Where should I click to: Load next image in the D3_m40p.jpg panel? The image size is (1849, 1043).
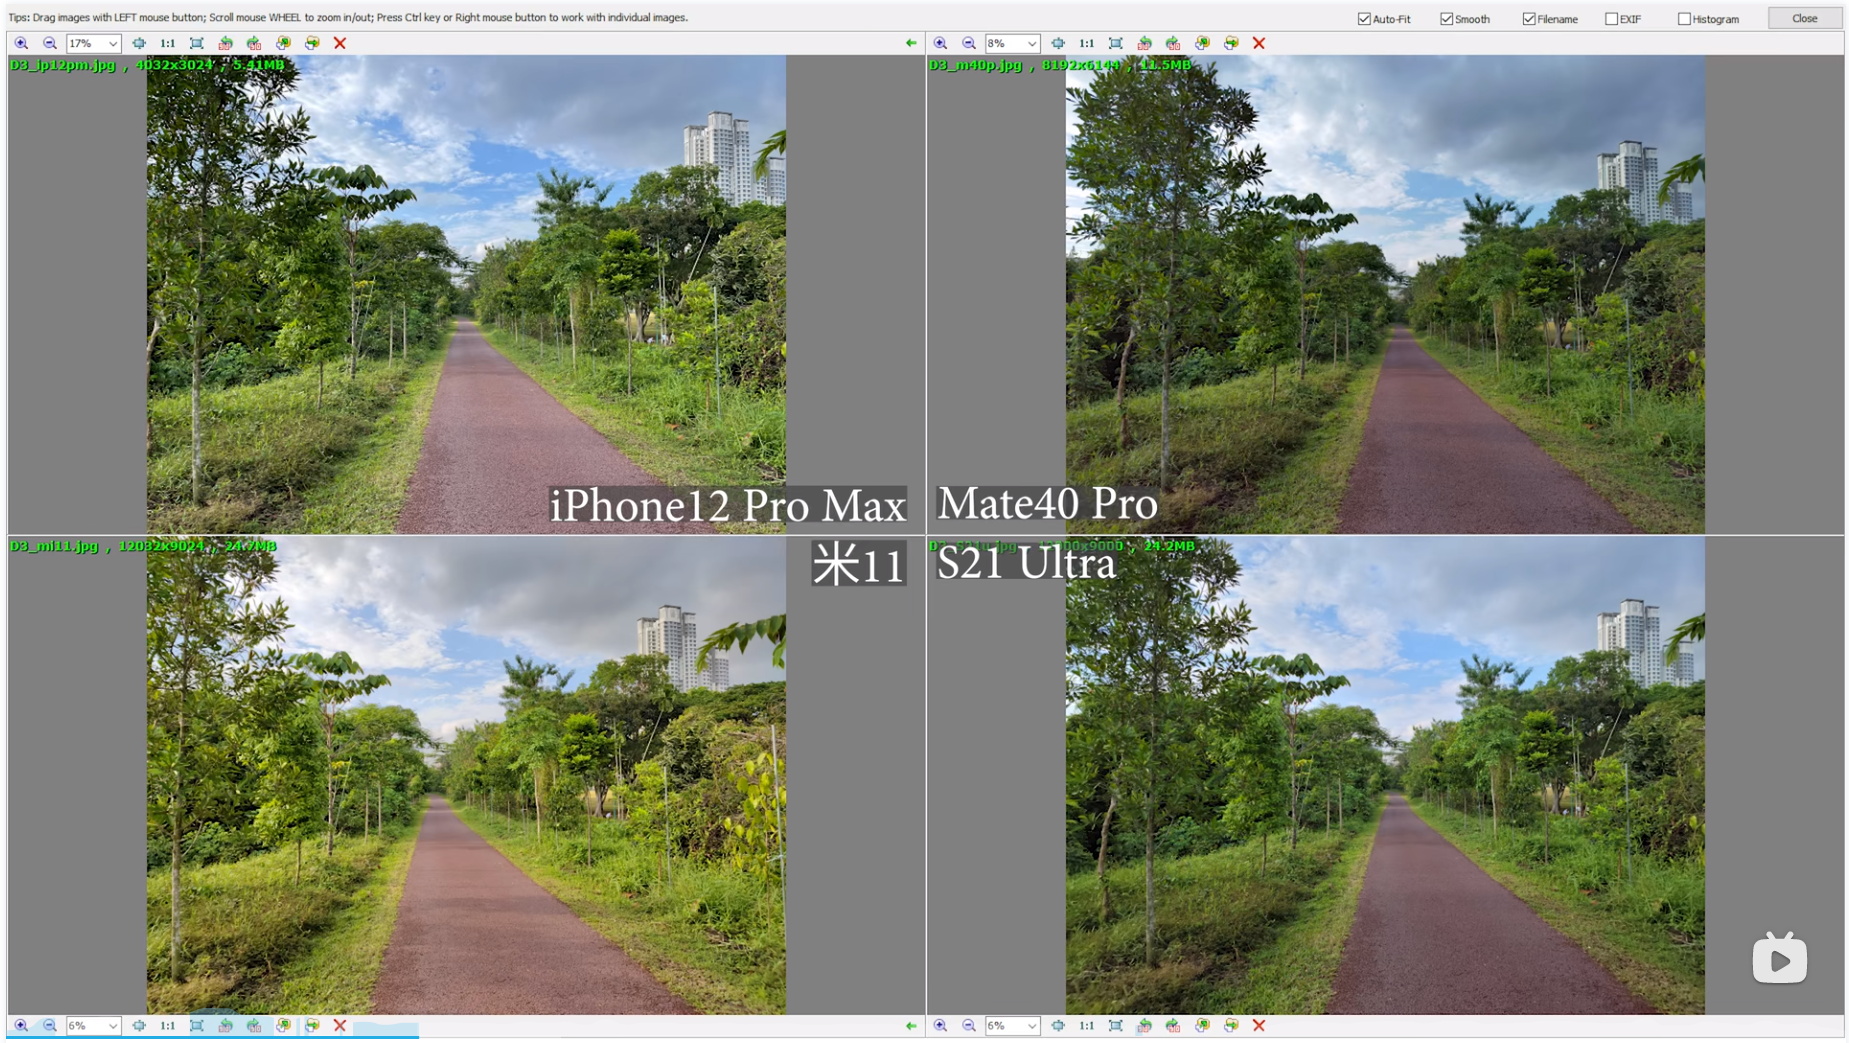(x=1231, y=43)
